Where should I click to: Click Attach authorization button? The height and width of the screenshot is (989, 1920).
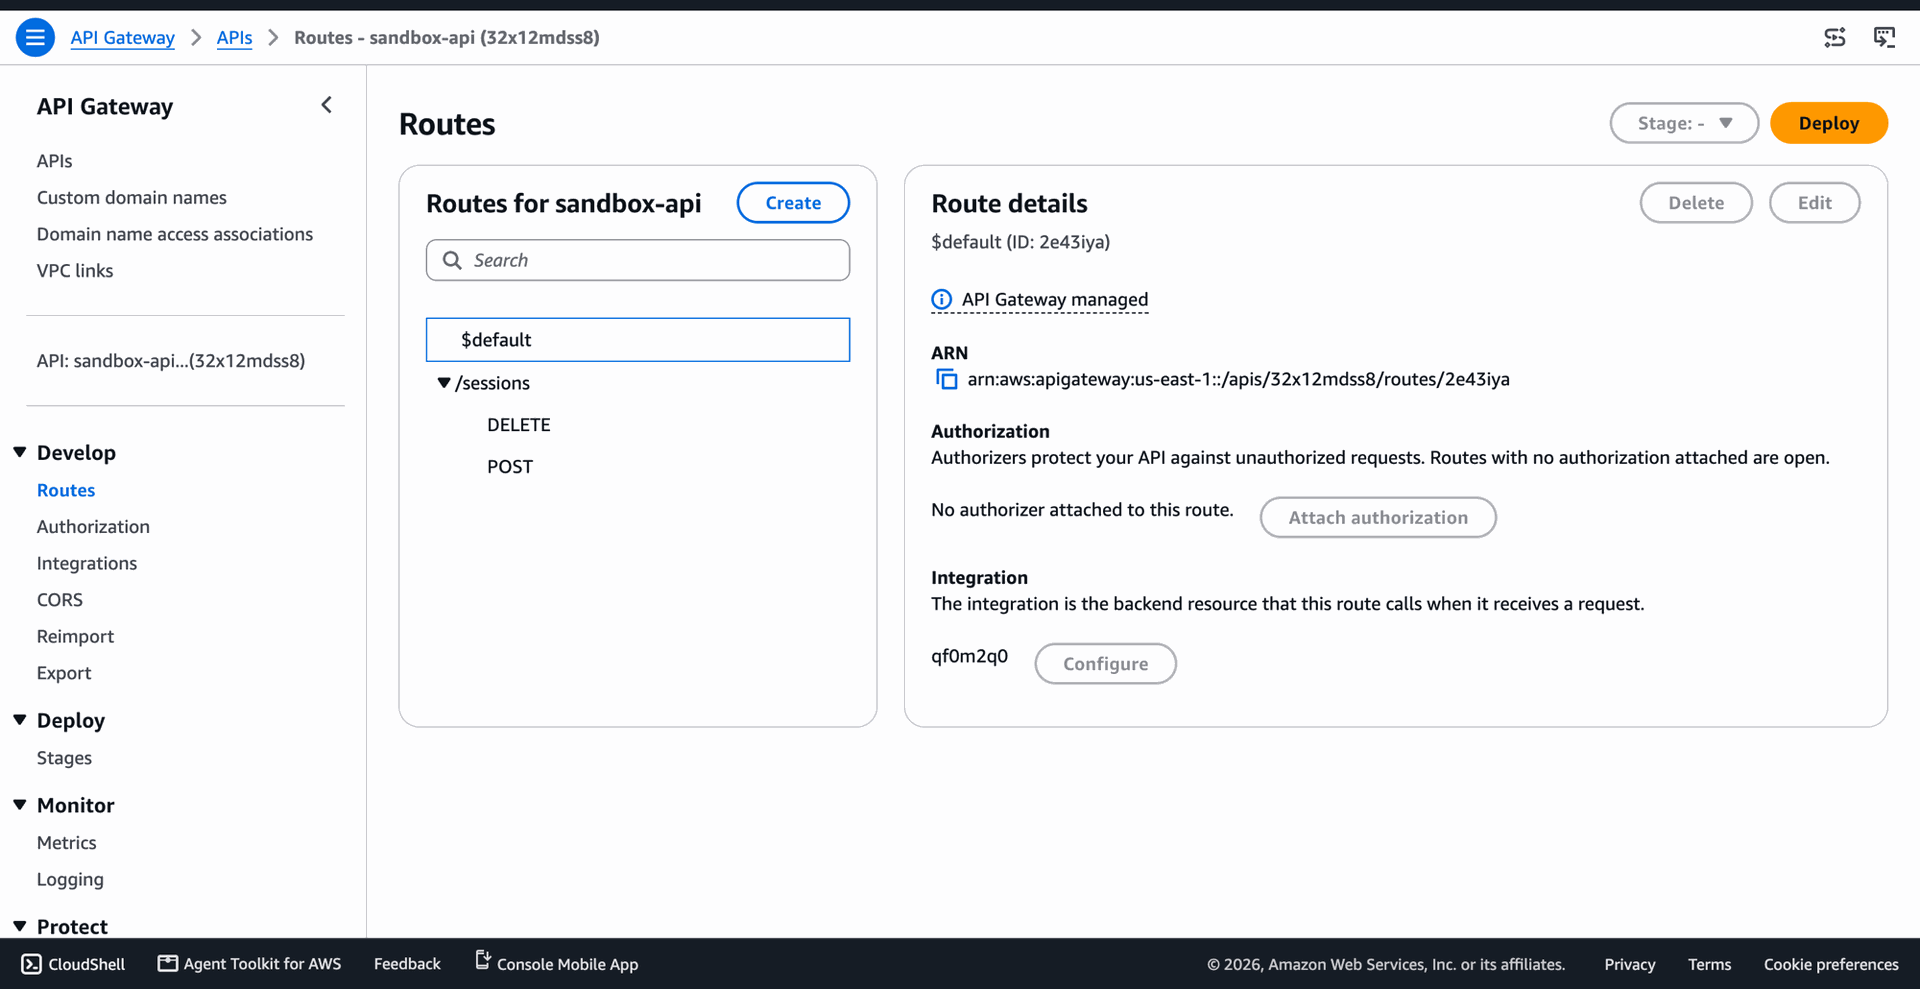[x=1378, y=517]
